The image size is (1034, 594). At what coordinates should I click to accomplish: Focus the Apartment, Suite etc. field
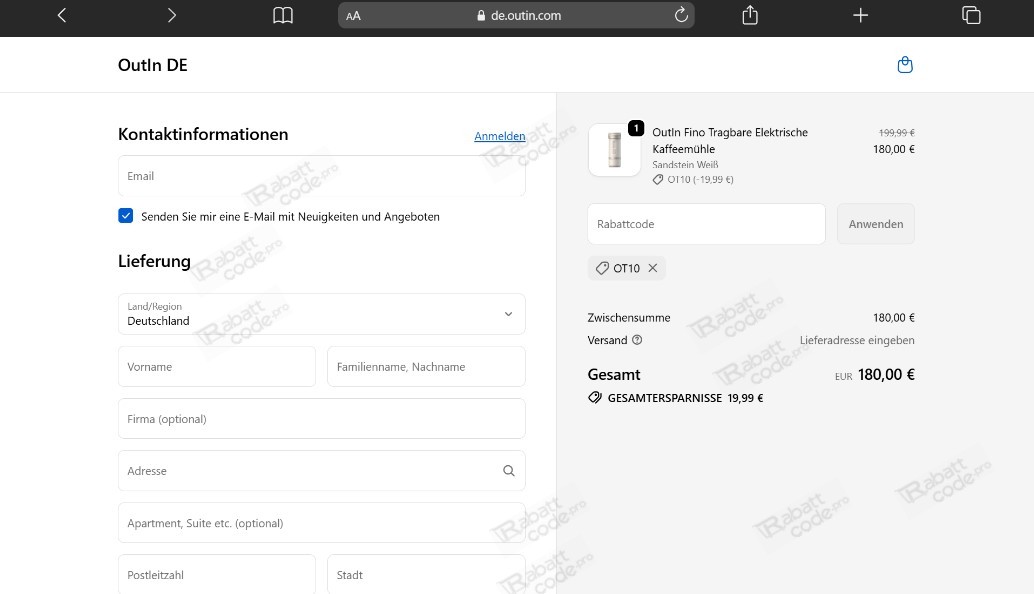322,523
